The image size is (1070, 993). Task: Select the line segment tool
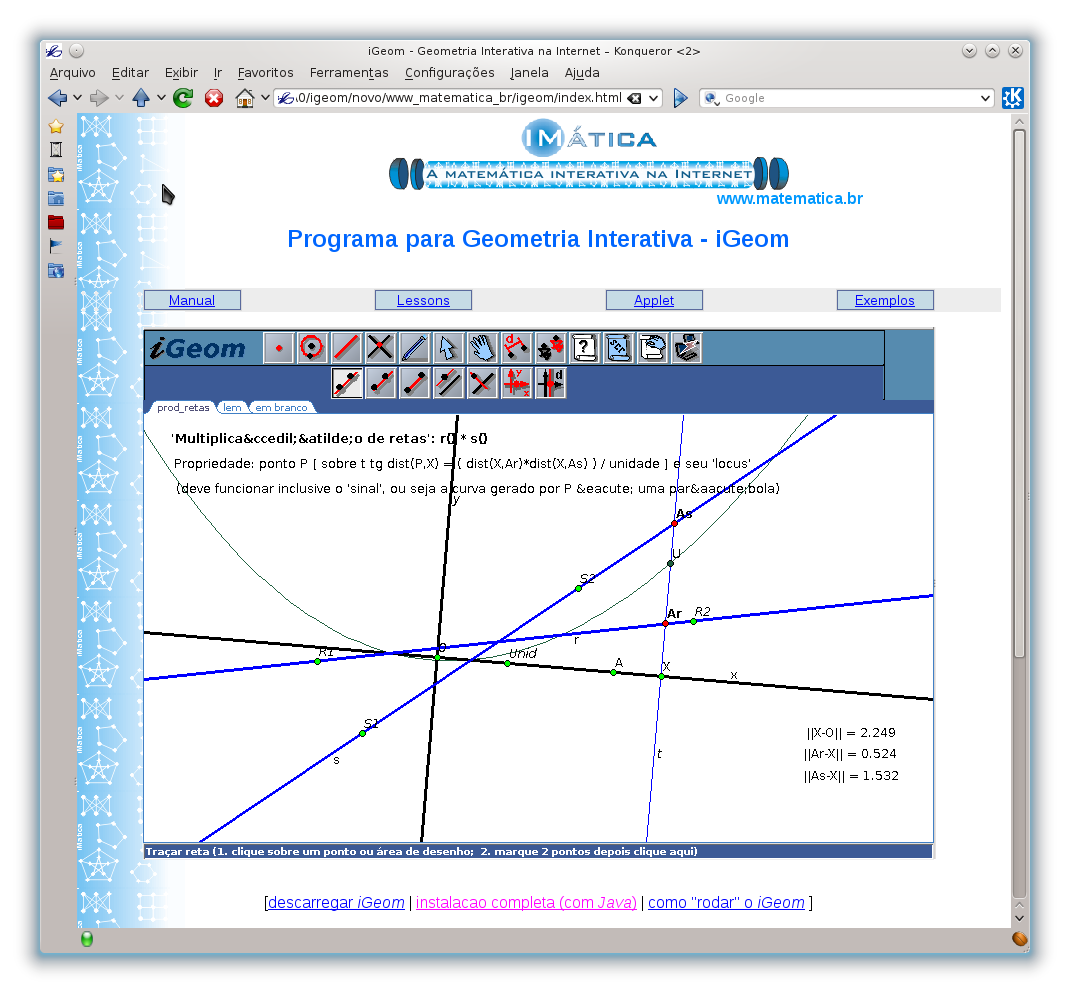pos(414,382)
